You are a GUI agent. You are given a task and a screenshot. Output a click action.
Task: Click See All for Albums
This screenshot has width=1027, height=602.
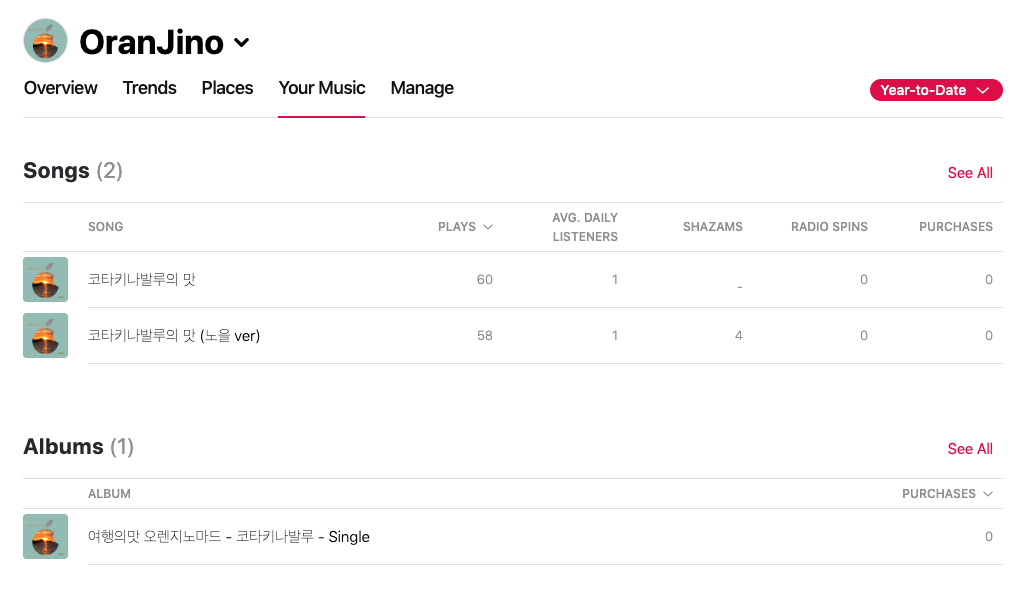(x=969, y=449)
